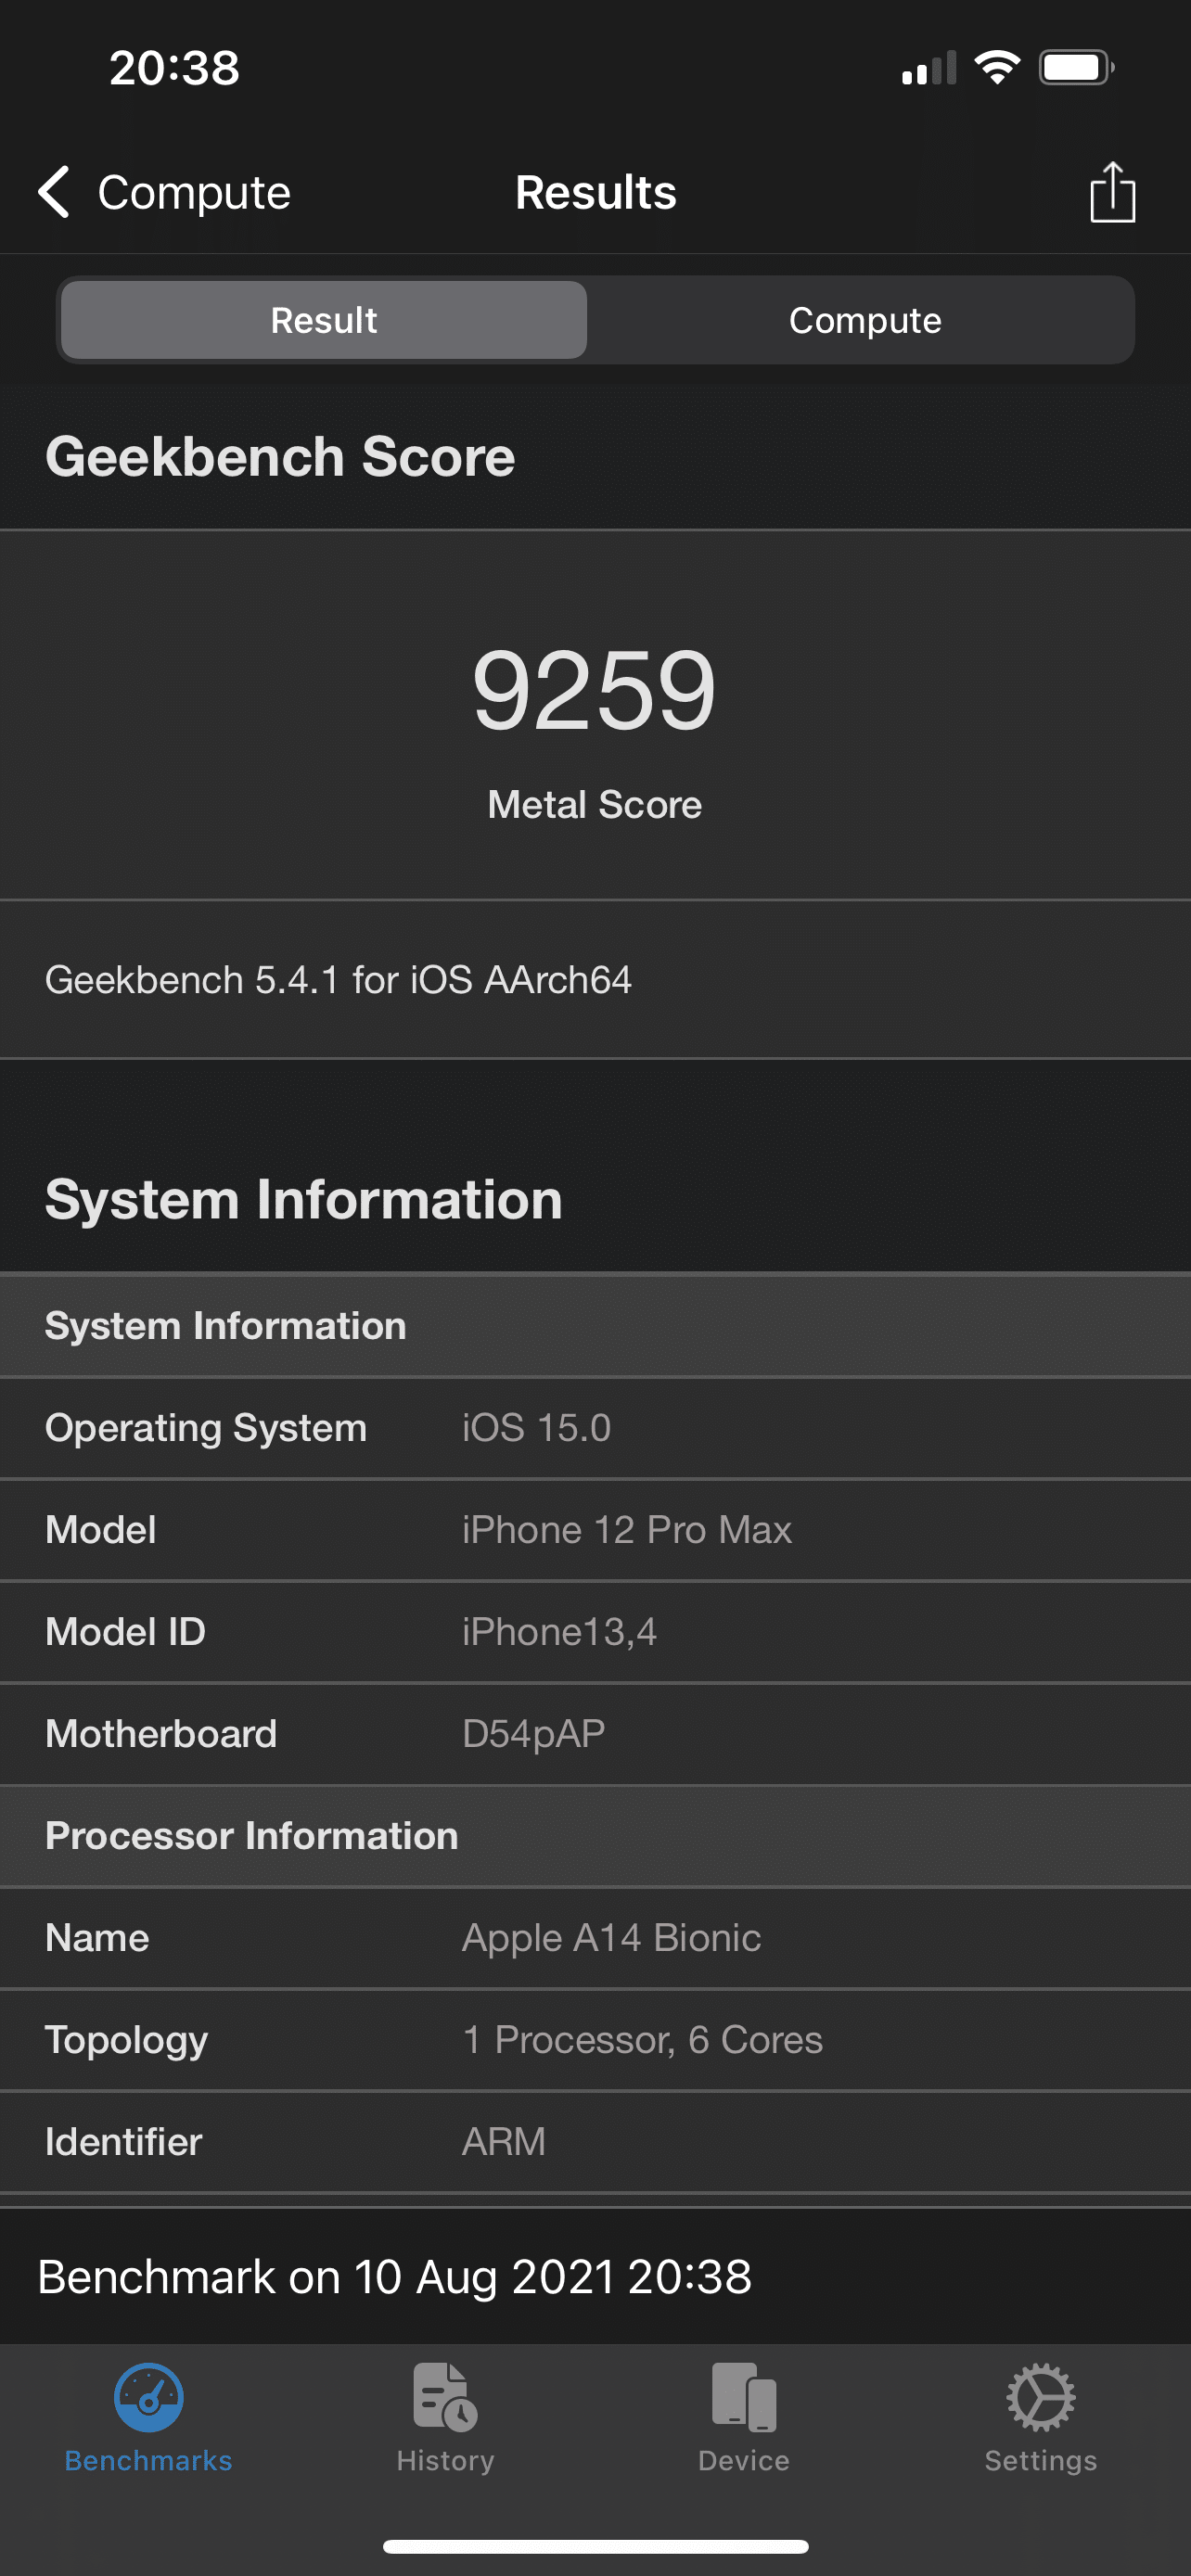1191x2576 pixels.
Task: Open the History tab icon
Action: [x=445, y=2397]
